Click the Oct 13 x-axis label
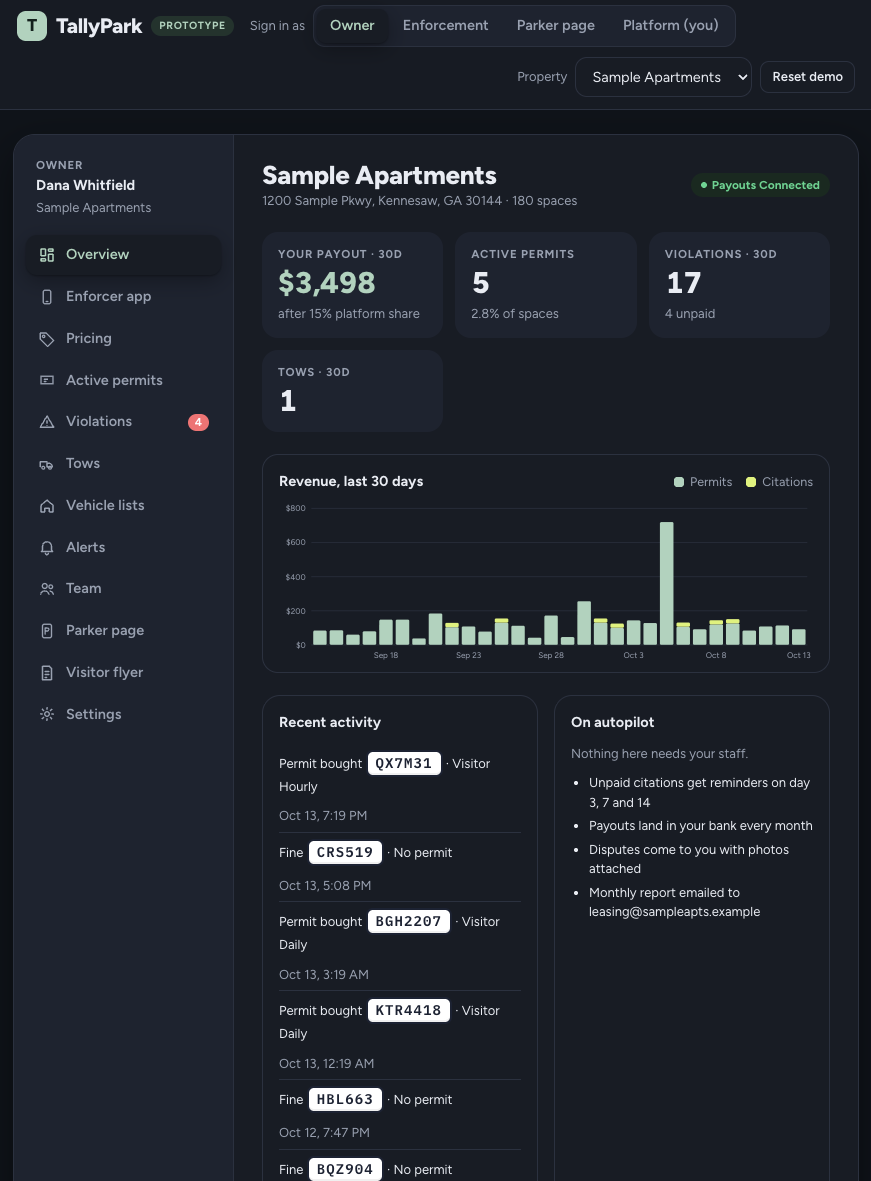Viewport: 871px width, 1181px height. point(799,655)
